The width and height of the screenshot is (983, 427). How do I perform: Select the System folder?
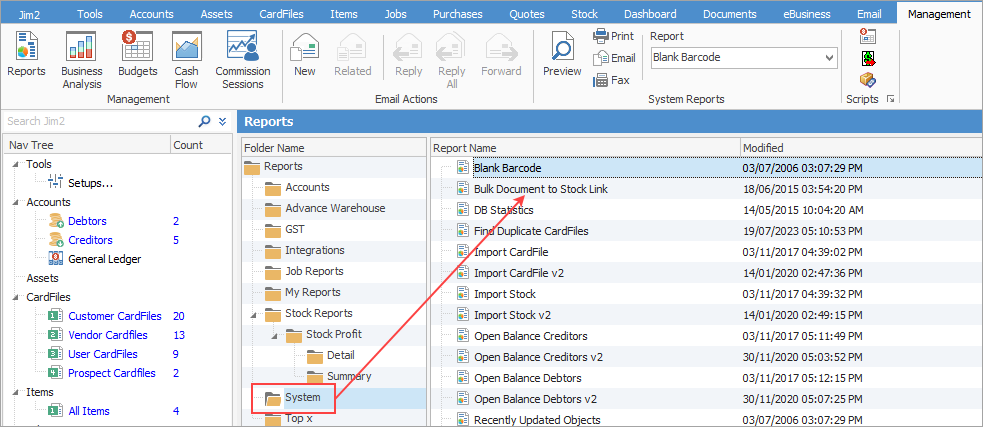302,398
